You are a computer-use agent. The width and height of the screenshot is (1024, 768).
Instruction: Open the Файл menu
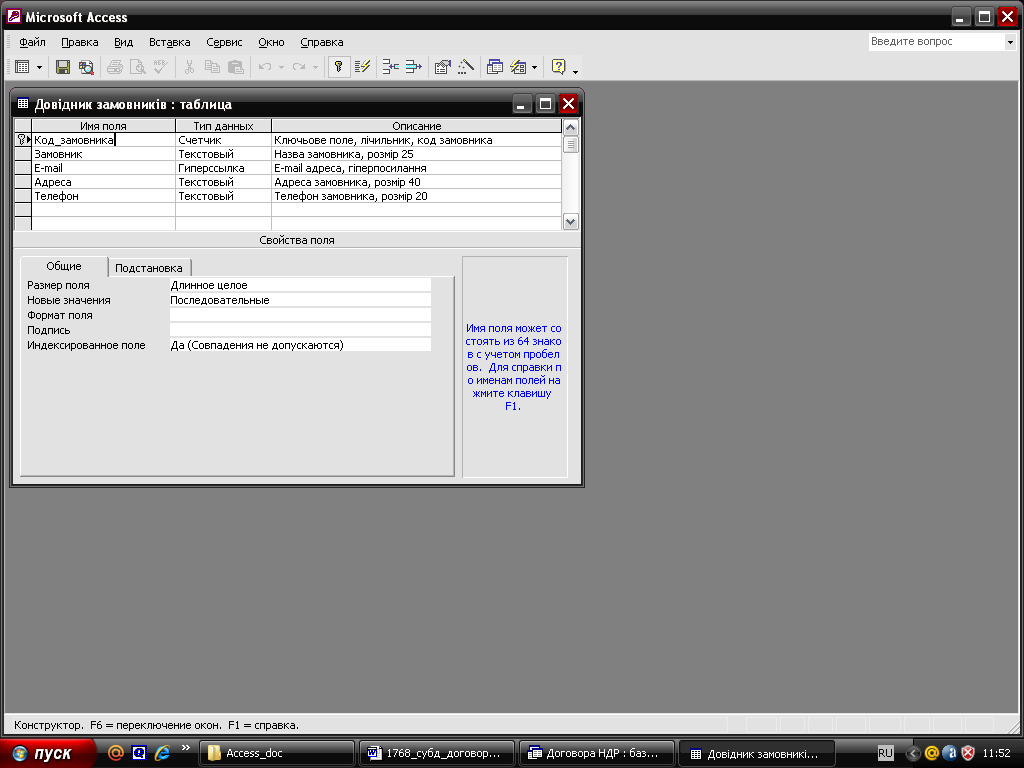32,42
